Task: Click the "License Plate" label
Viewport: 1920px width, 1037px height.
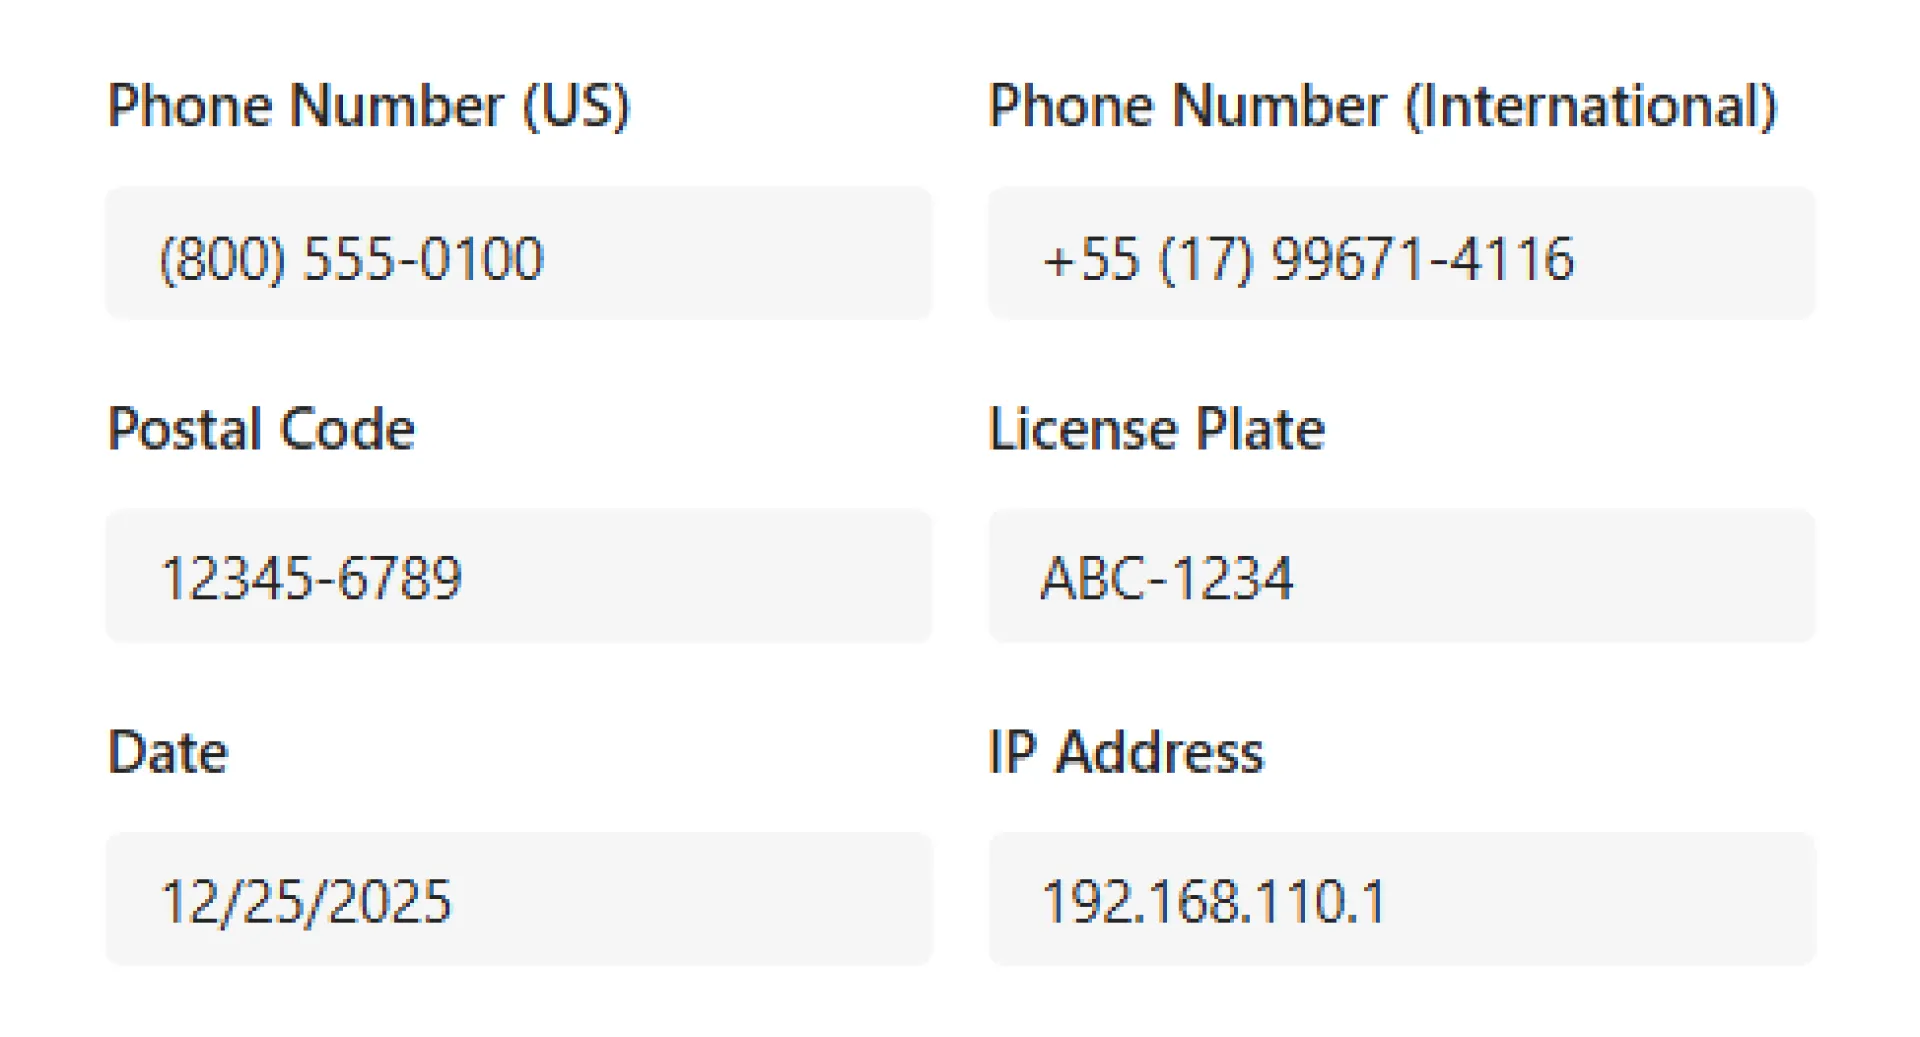Action: point(1156,429)
